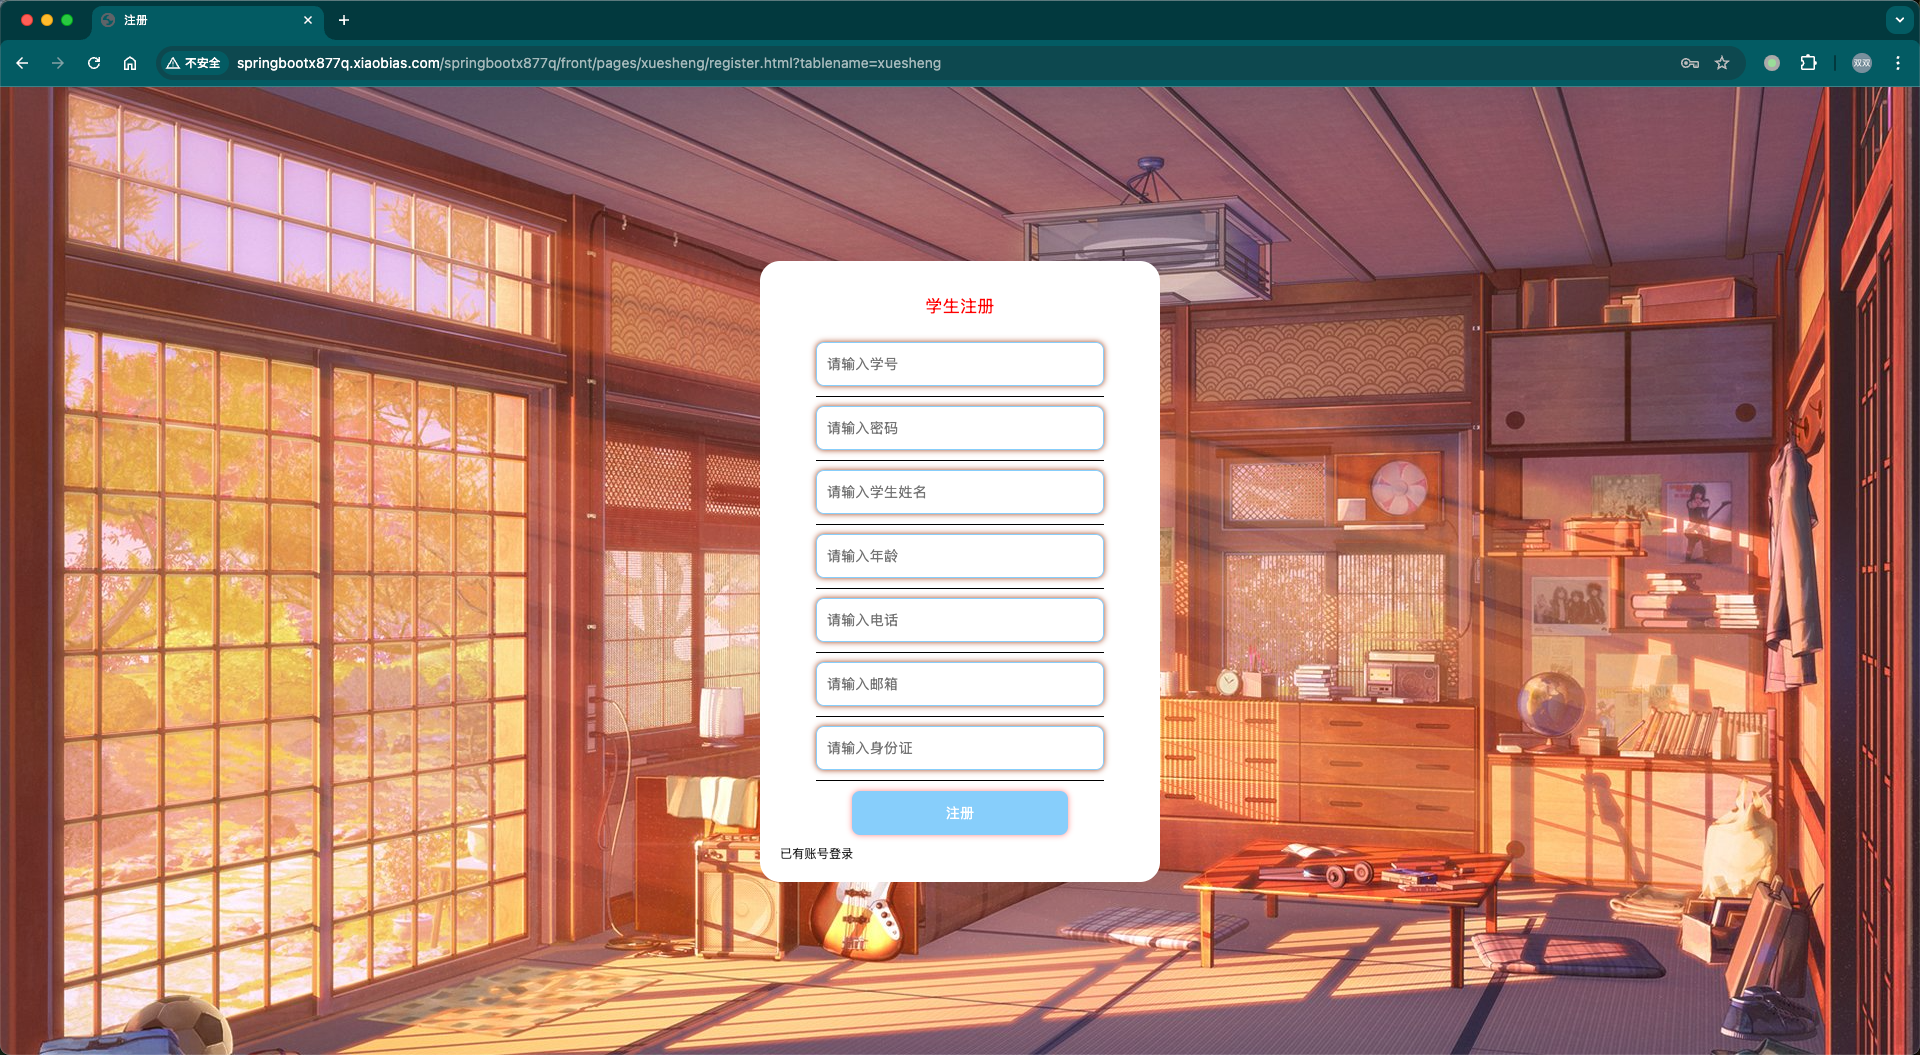The image size is (1920, 1055).
Task: Click the macOS green fullscreen button
Action: coord(67,20)
